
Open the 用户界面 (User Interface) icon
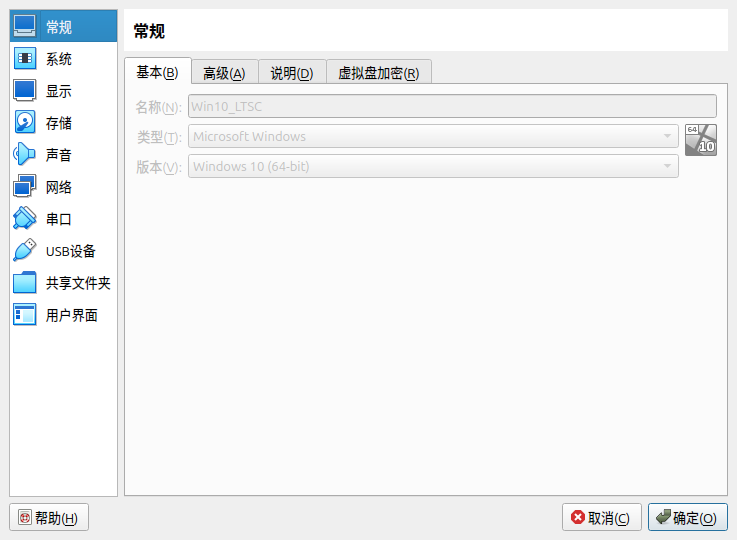click(25, 315)
